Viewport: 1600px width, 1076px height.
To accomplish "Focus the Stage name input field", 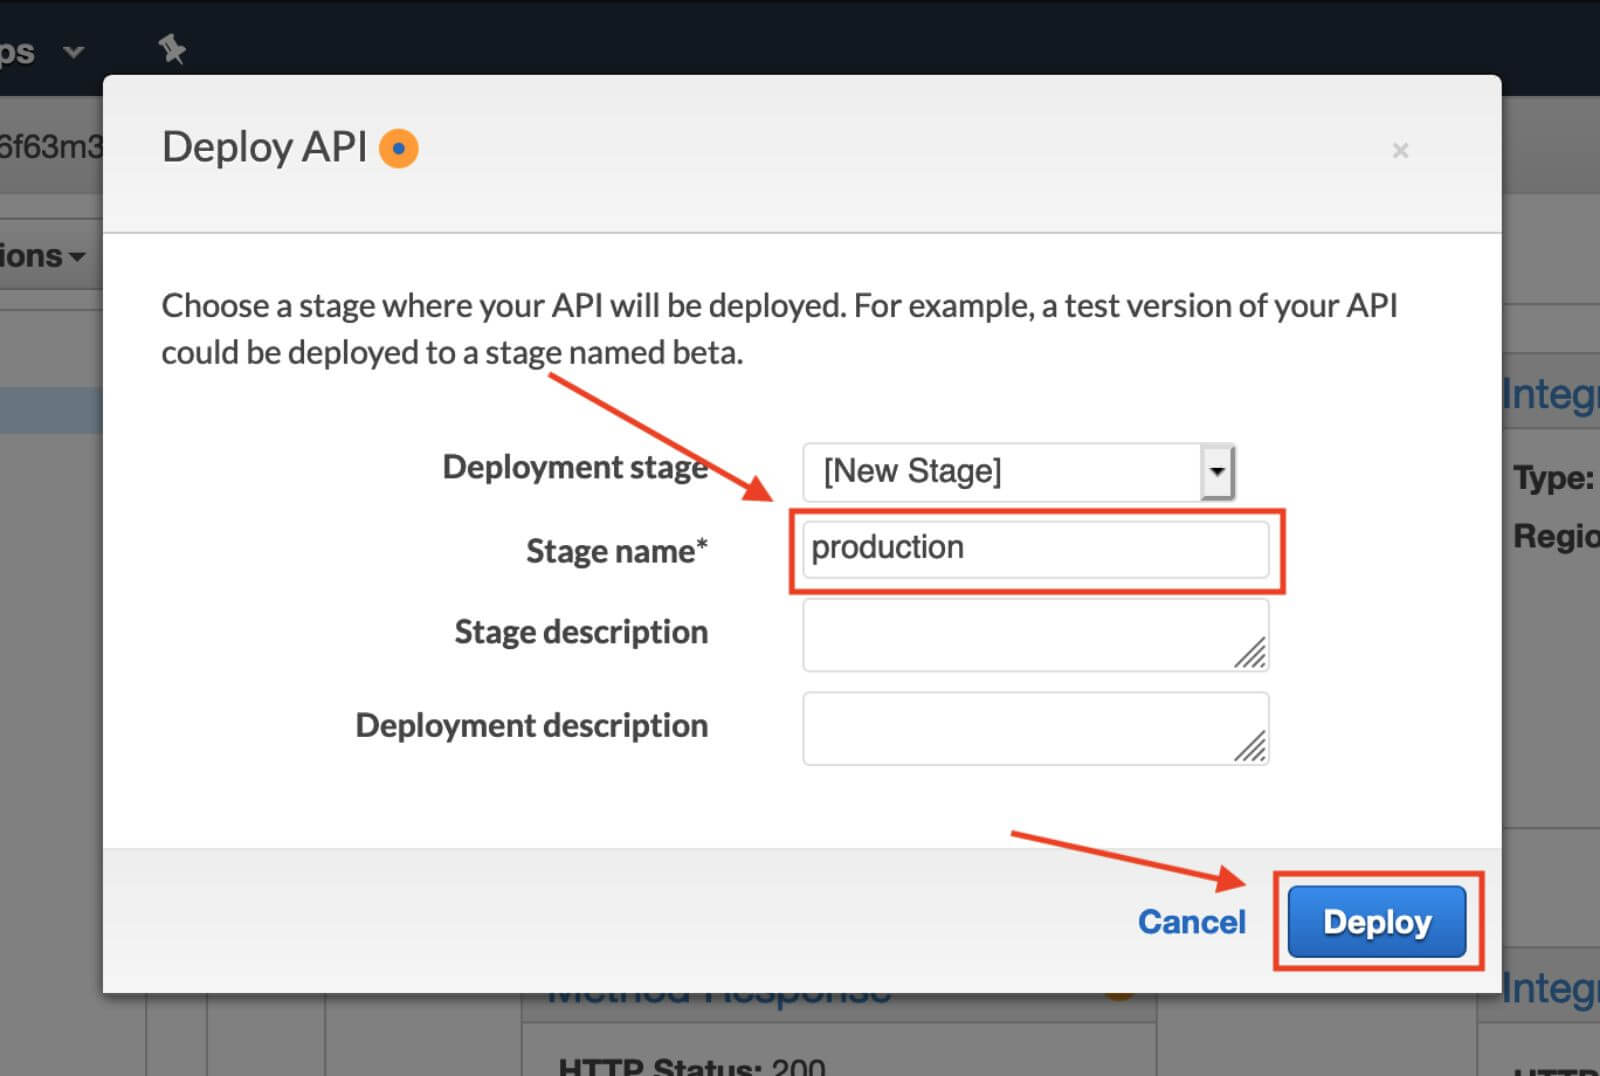I will click(1035, 548).
